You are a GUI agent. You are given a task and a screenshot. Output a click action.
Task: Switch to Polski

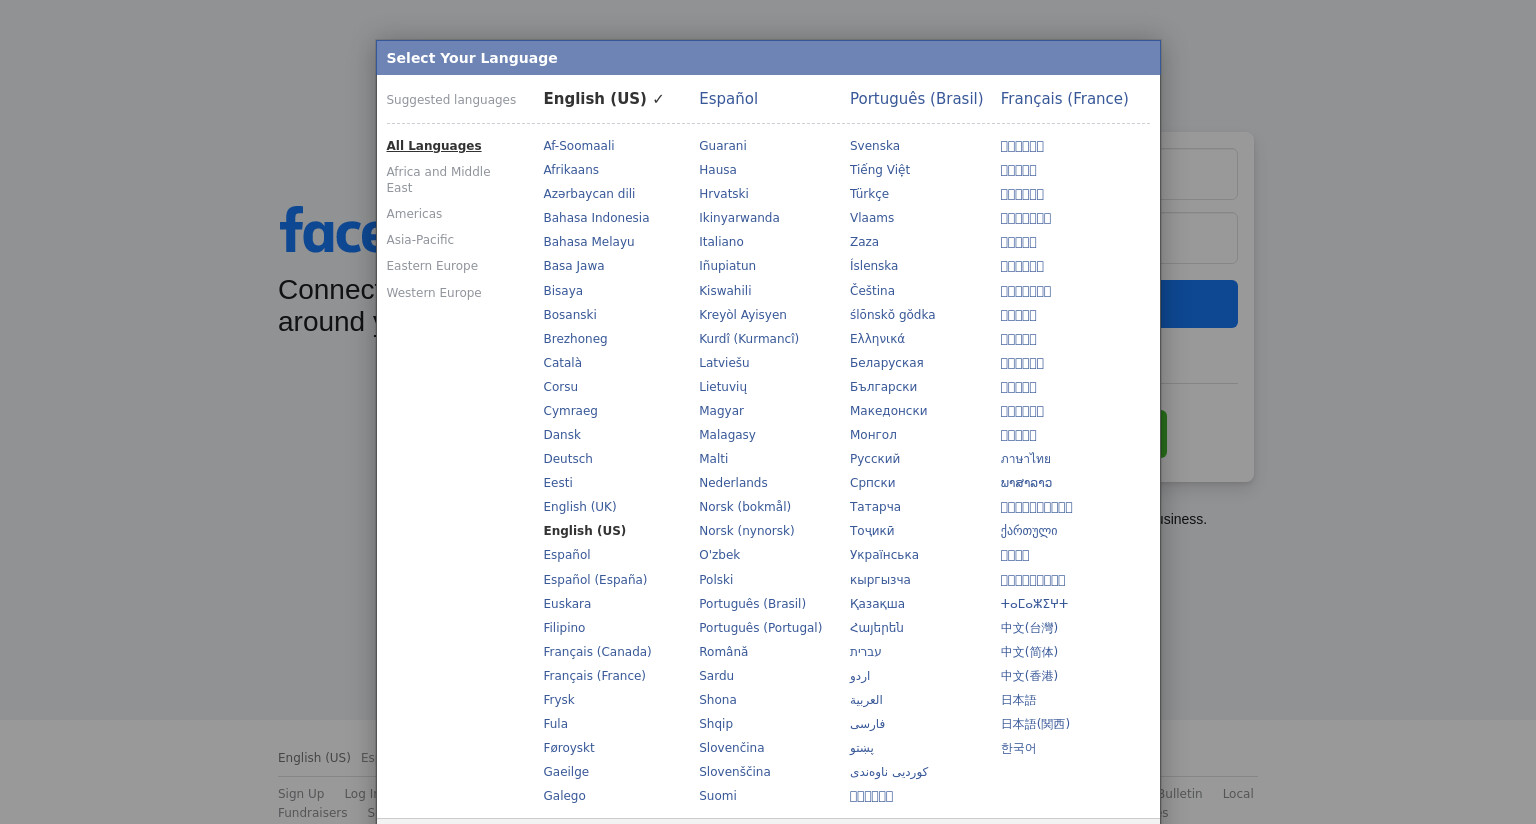point(716,580)
